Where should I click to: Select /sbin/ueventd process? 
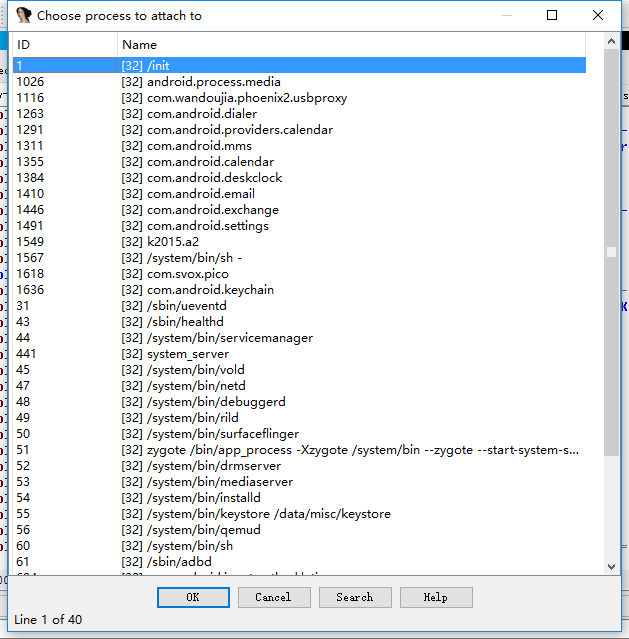tap(300, 306)
